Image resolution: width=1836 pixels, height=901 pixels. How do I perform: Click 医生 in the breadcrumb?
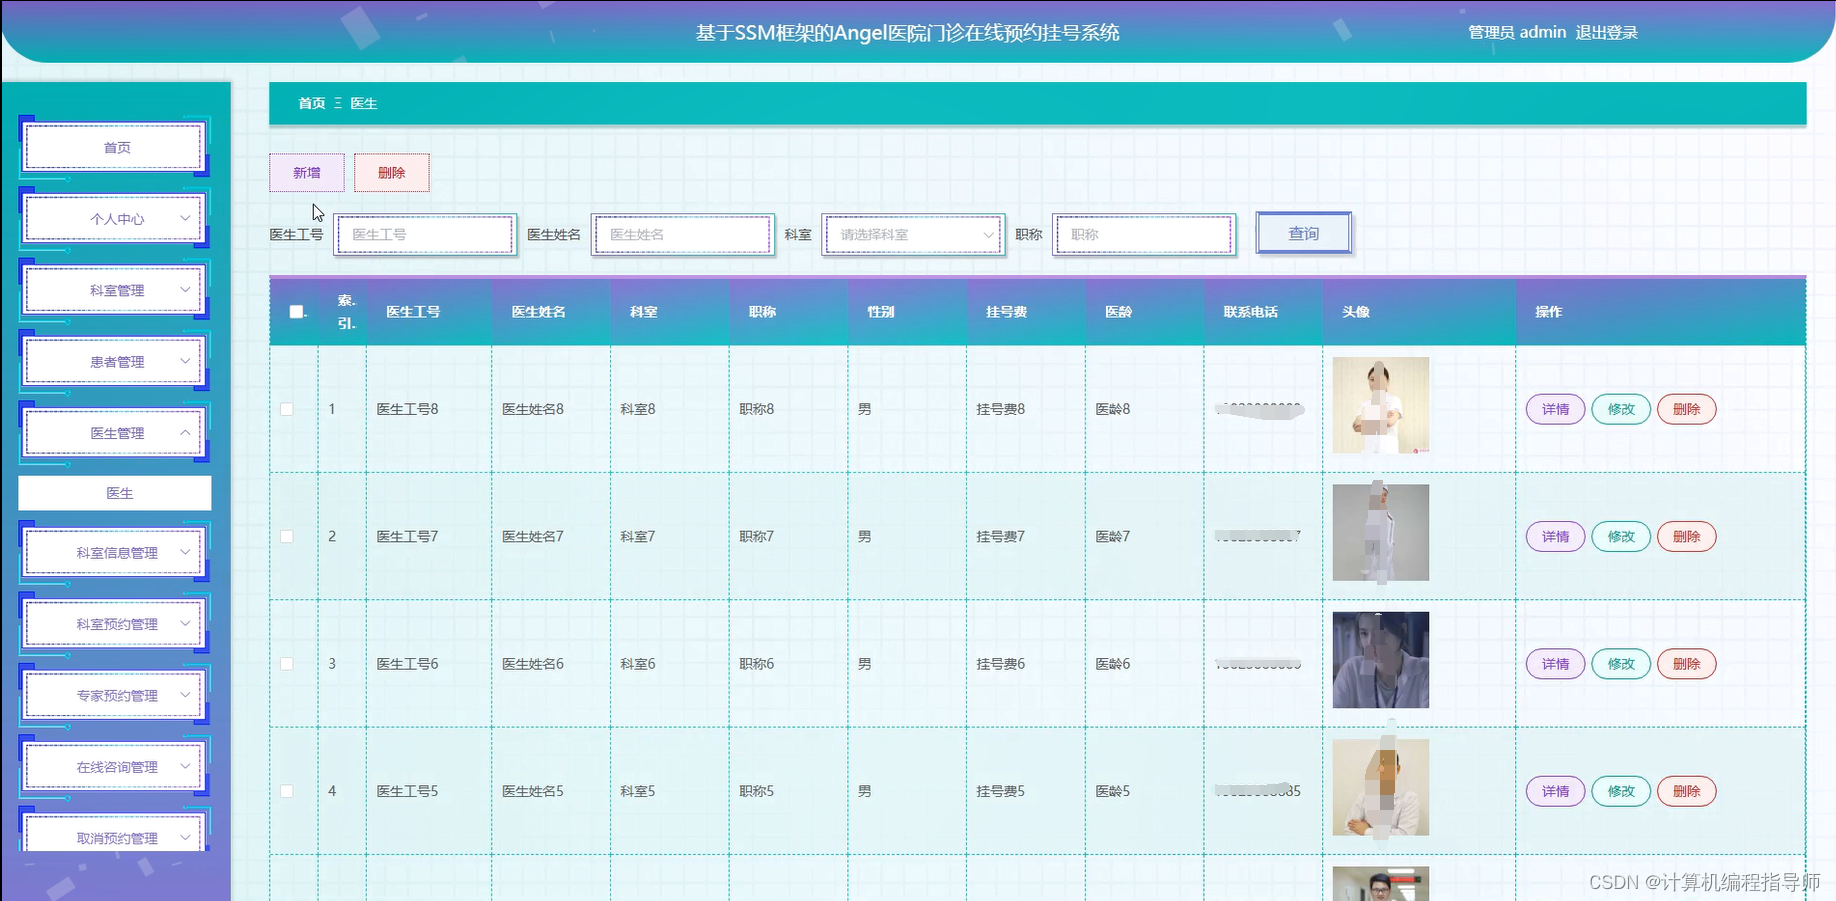tap(364, 103)
